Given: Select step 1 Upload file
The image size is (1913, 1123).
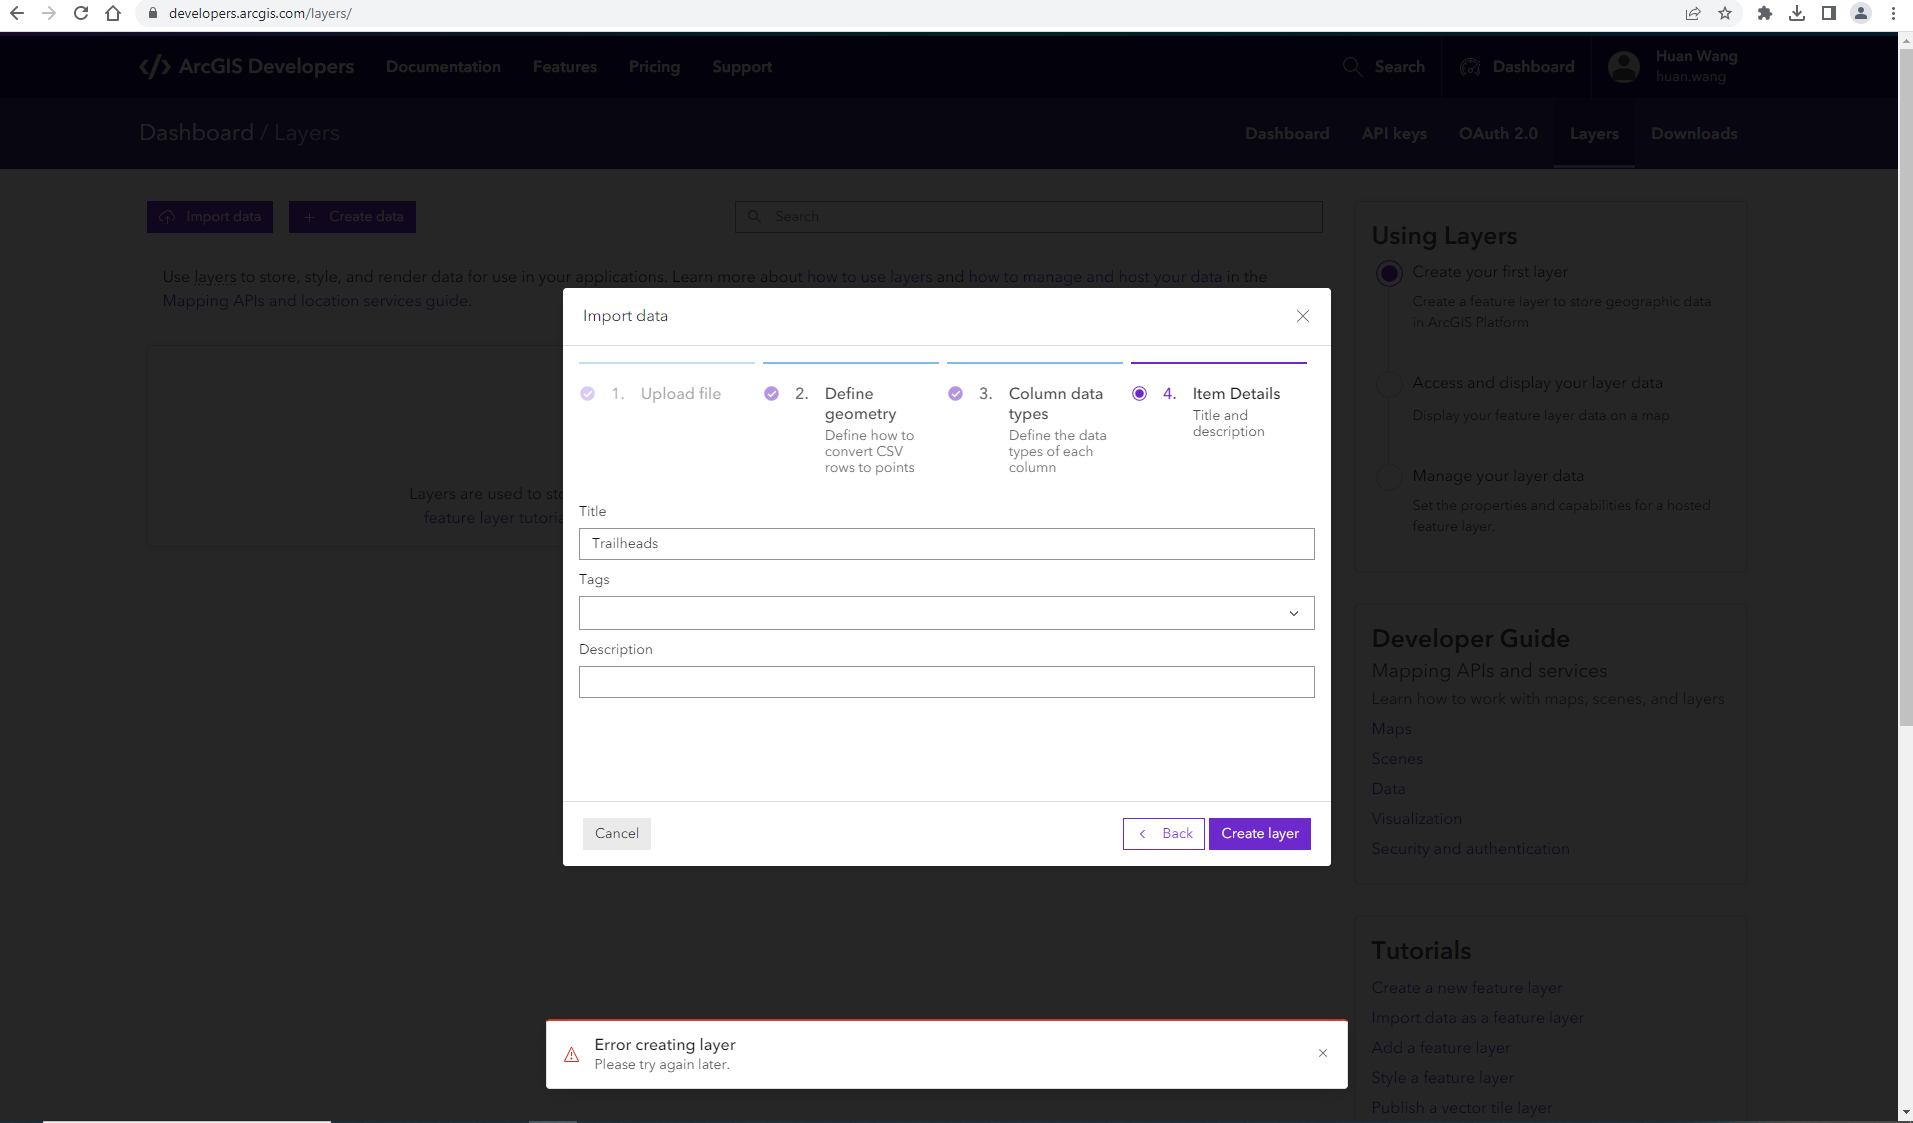Looking at the screenshot, I should pos(665,394).
